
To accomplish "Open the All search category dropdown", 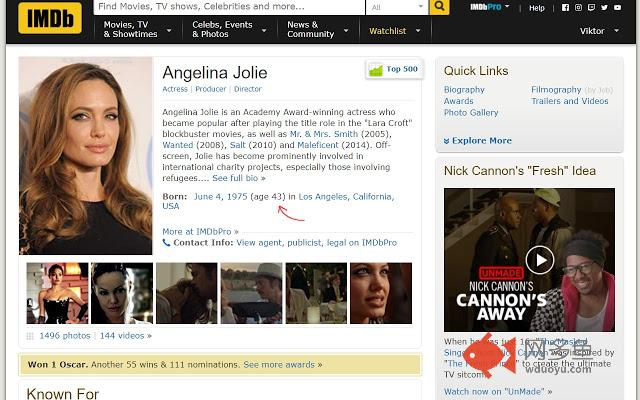I will [397, 7].
